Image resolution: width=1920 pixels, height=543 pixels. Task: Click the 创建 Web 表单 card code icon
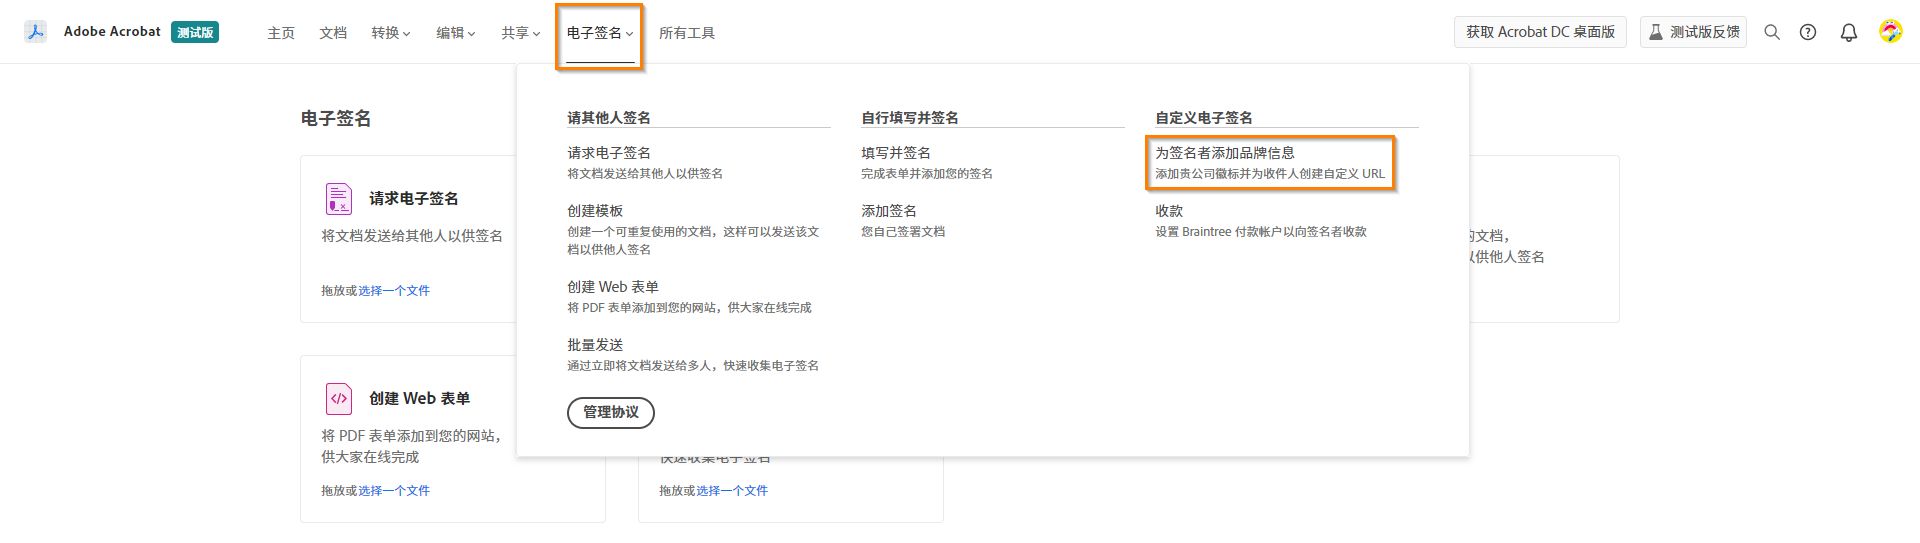[339, 398]
